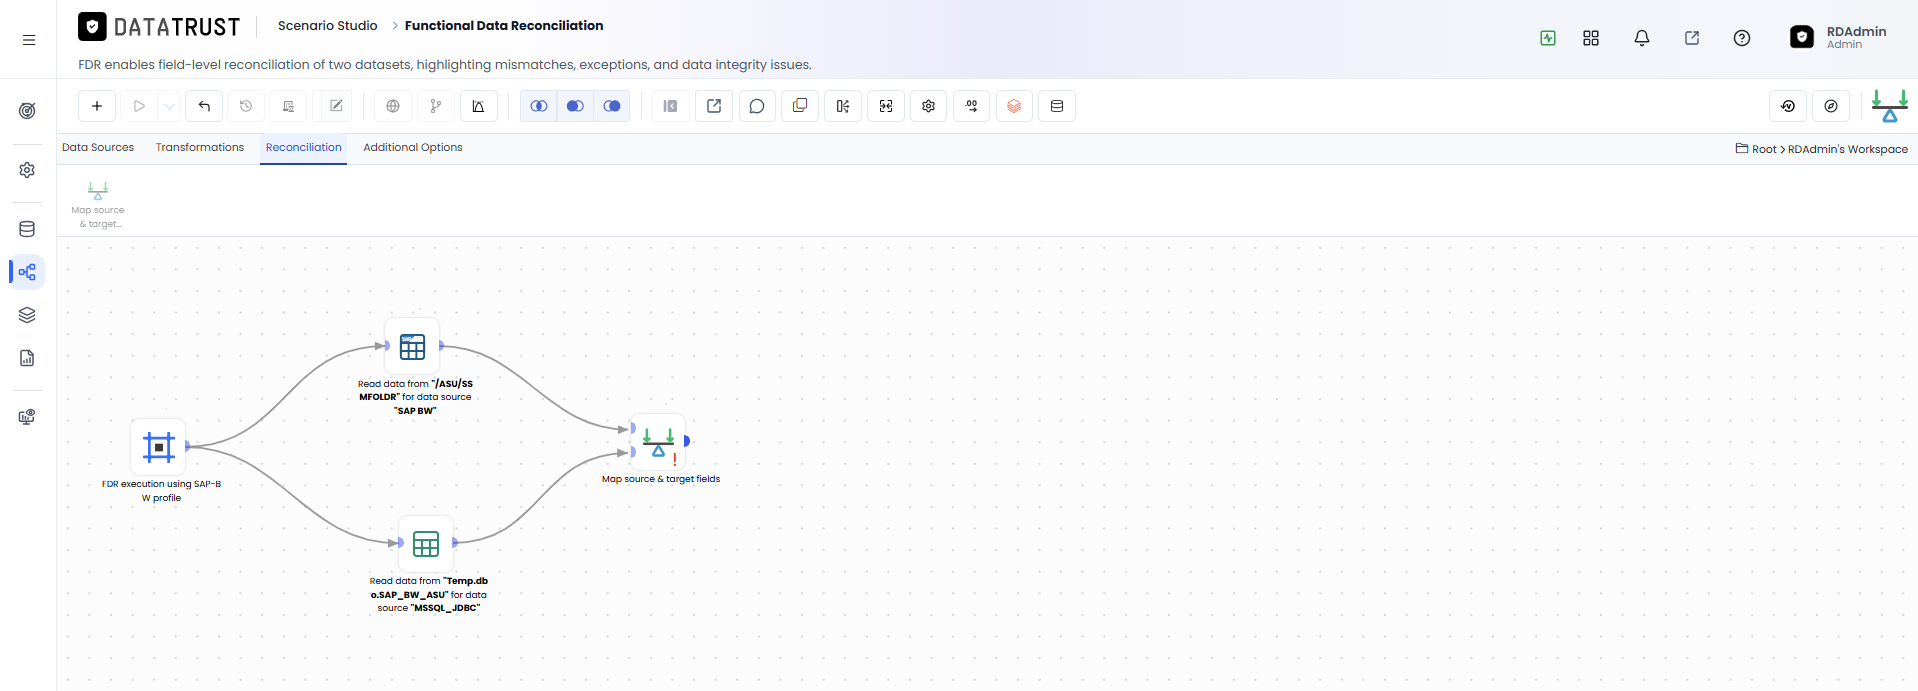
Task: Click the globe toolbar icon
Action: tap(393, 106)
